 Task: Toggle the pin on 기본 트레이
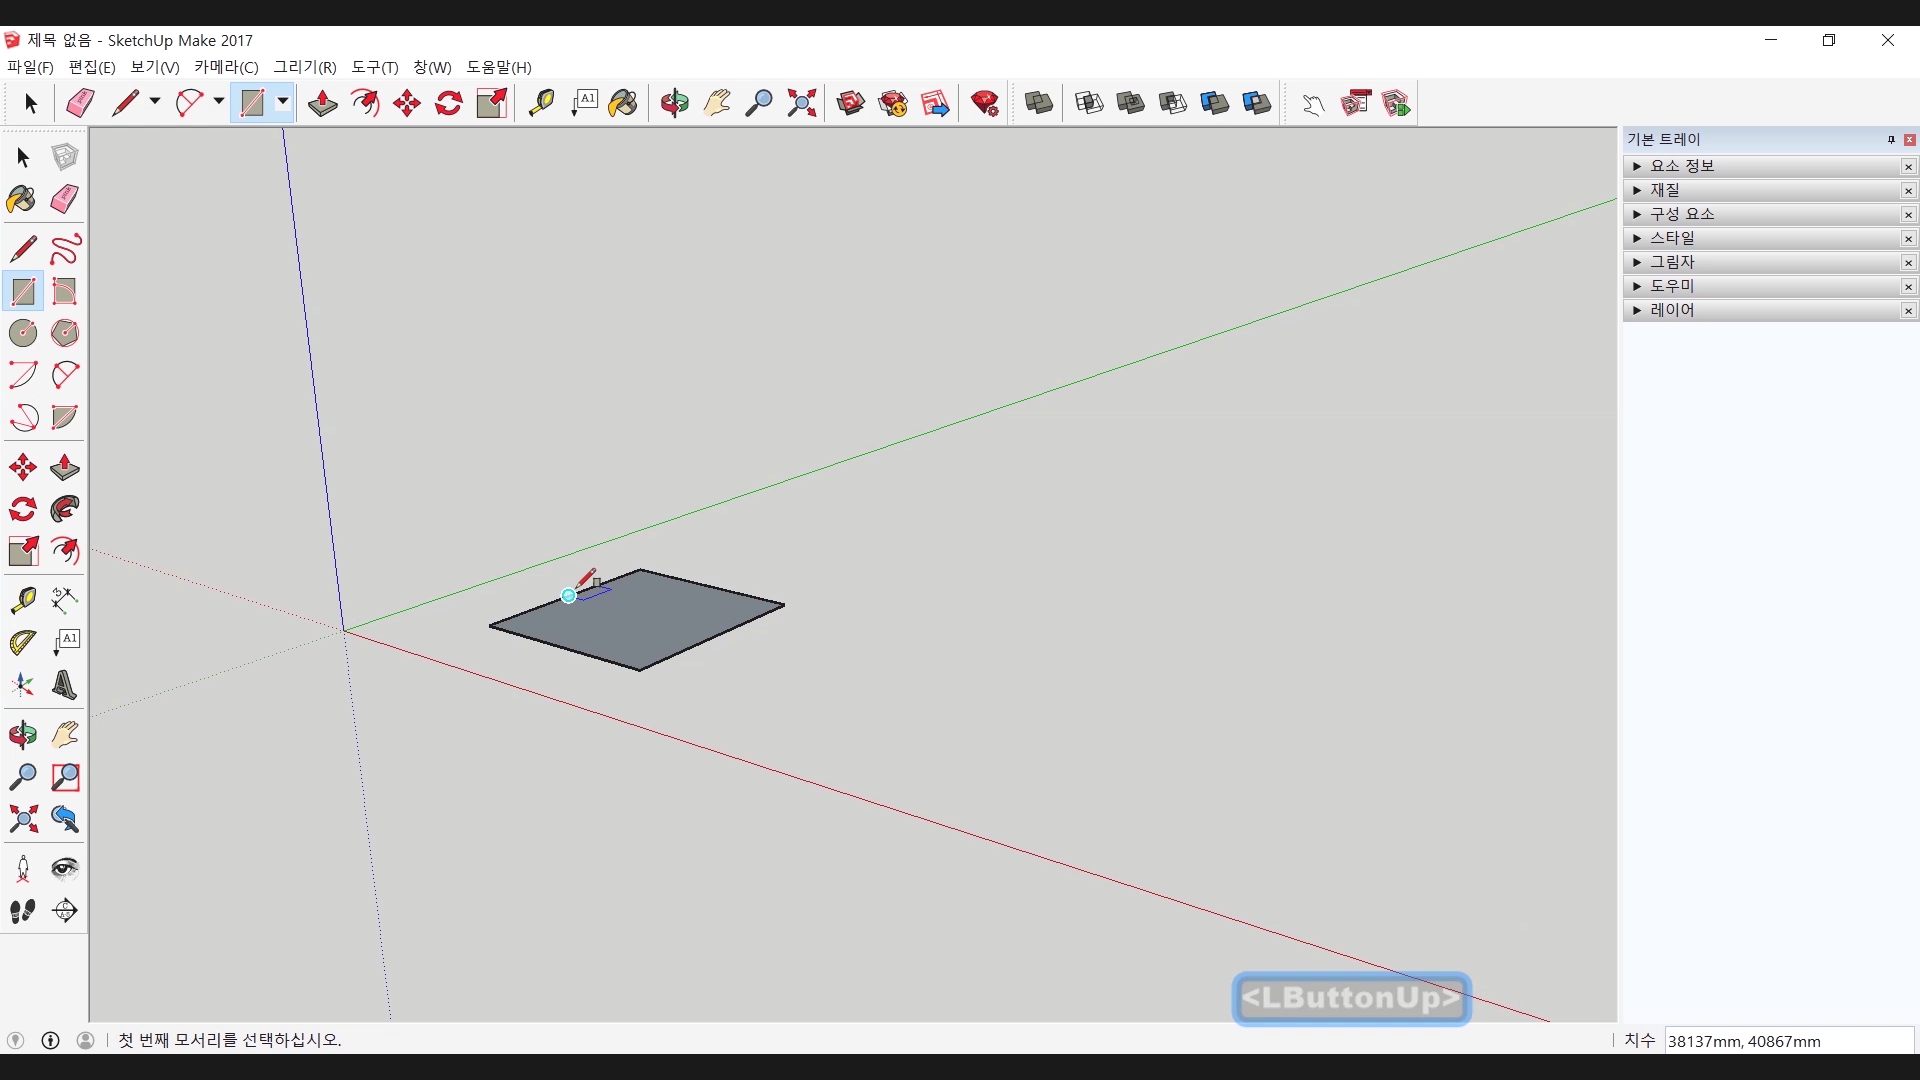[x=1891, y=140]
